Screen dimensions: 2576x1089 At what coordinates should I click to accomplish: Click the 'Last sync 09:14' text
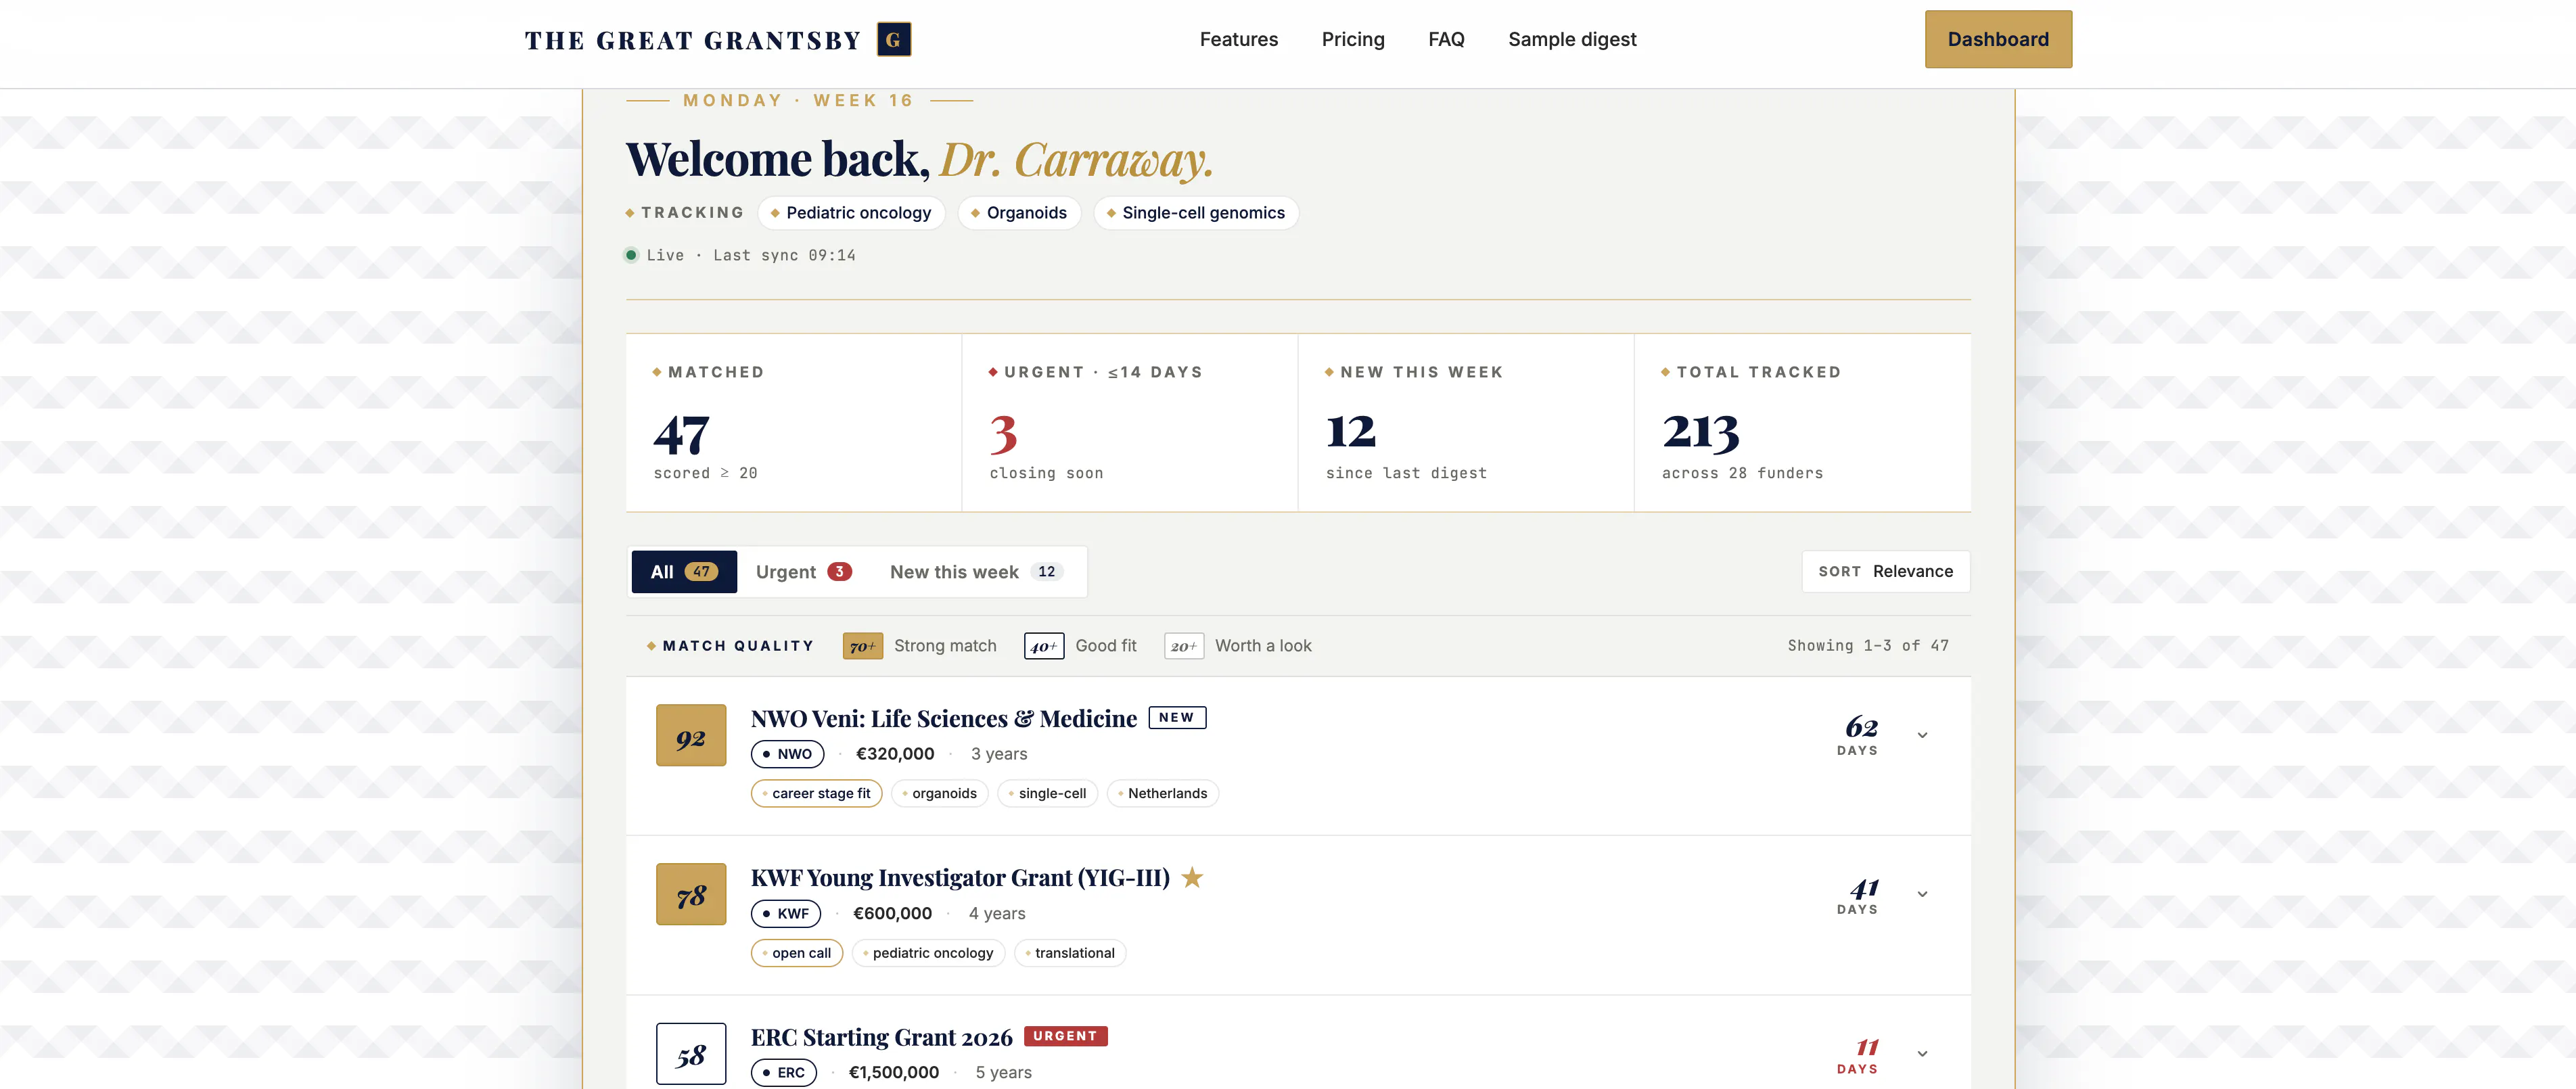(784, 255)
